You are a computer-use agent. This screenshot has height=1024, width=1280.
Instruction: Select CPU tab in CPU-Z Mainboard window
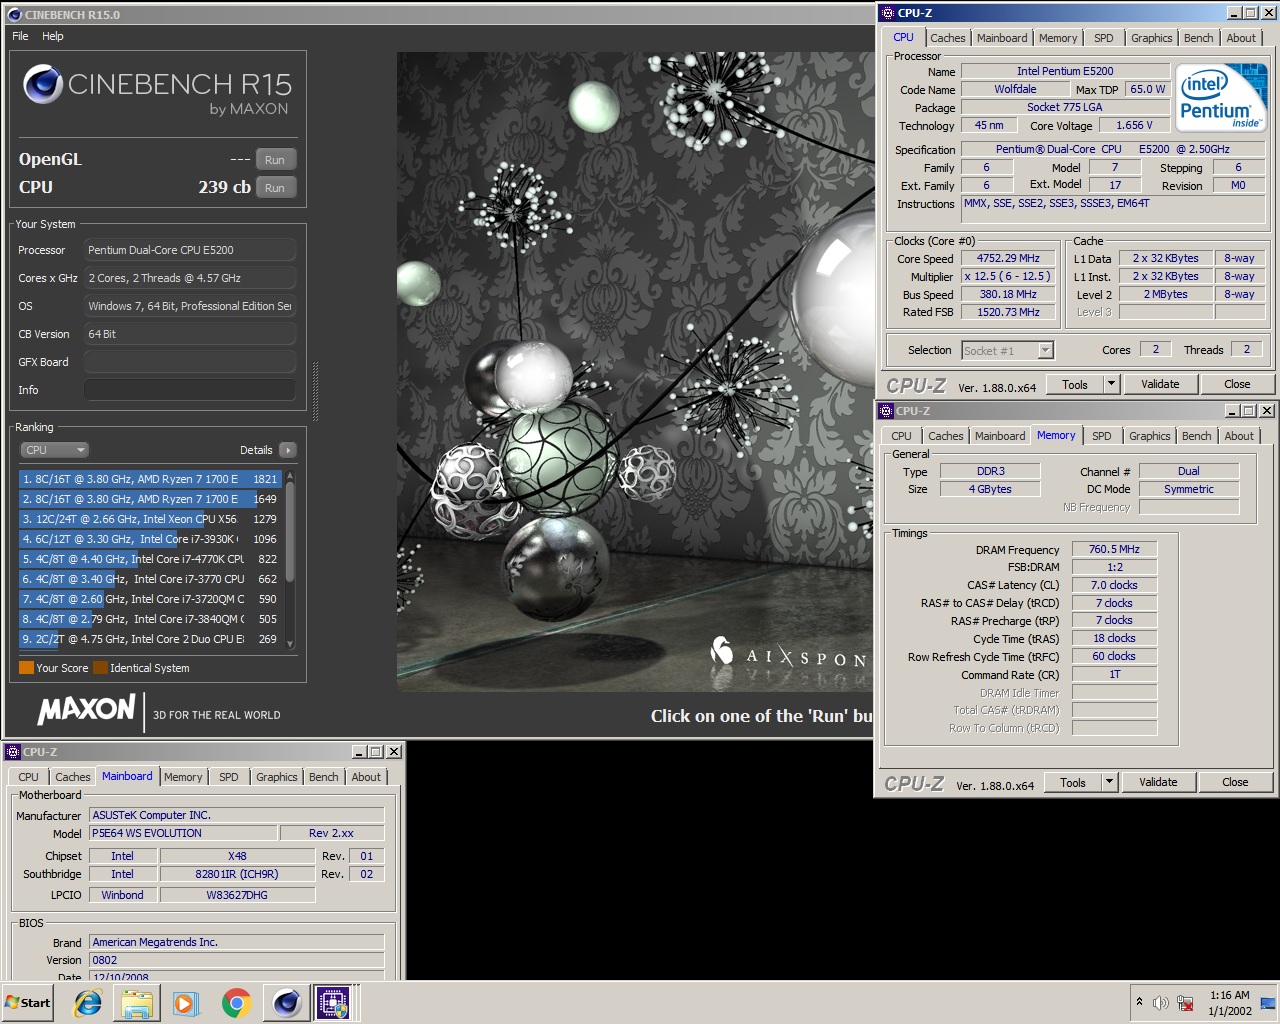click(28, 777)
